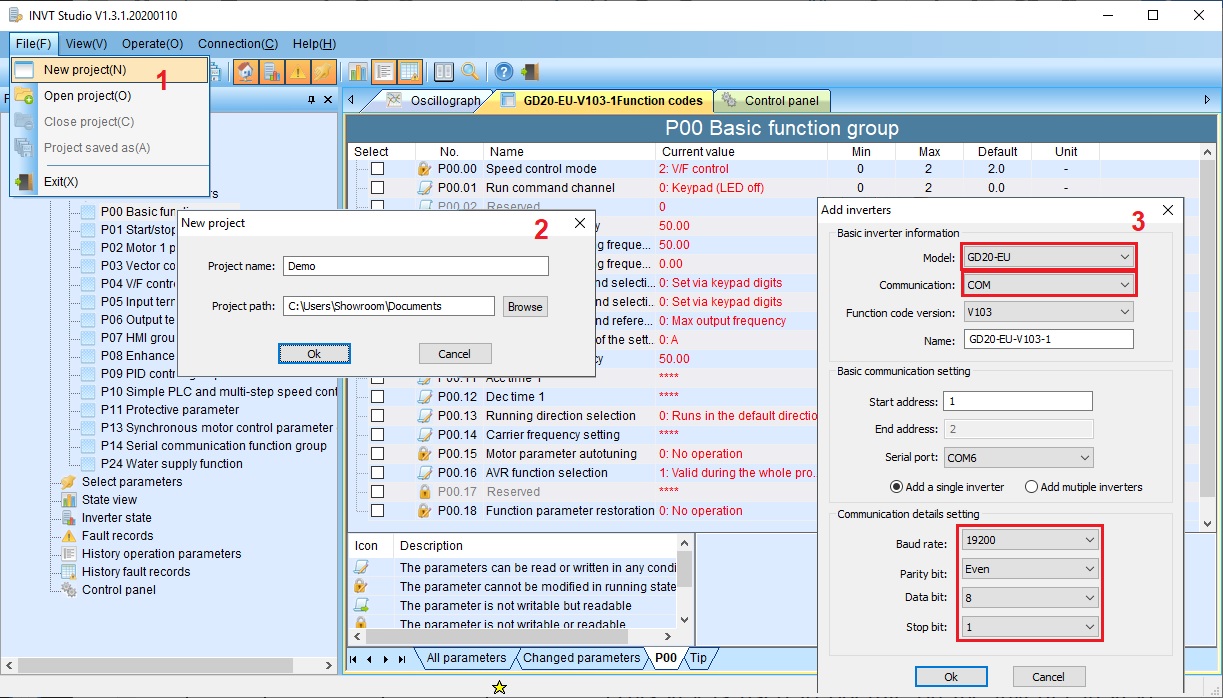Open the Parity bit dropdown
This screenshot has height=698, width=1223.
point(1029,569)
